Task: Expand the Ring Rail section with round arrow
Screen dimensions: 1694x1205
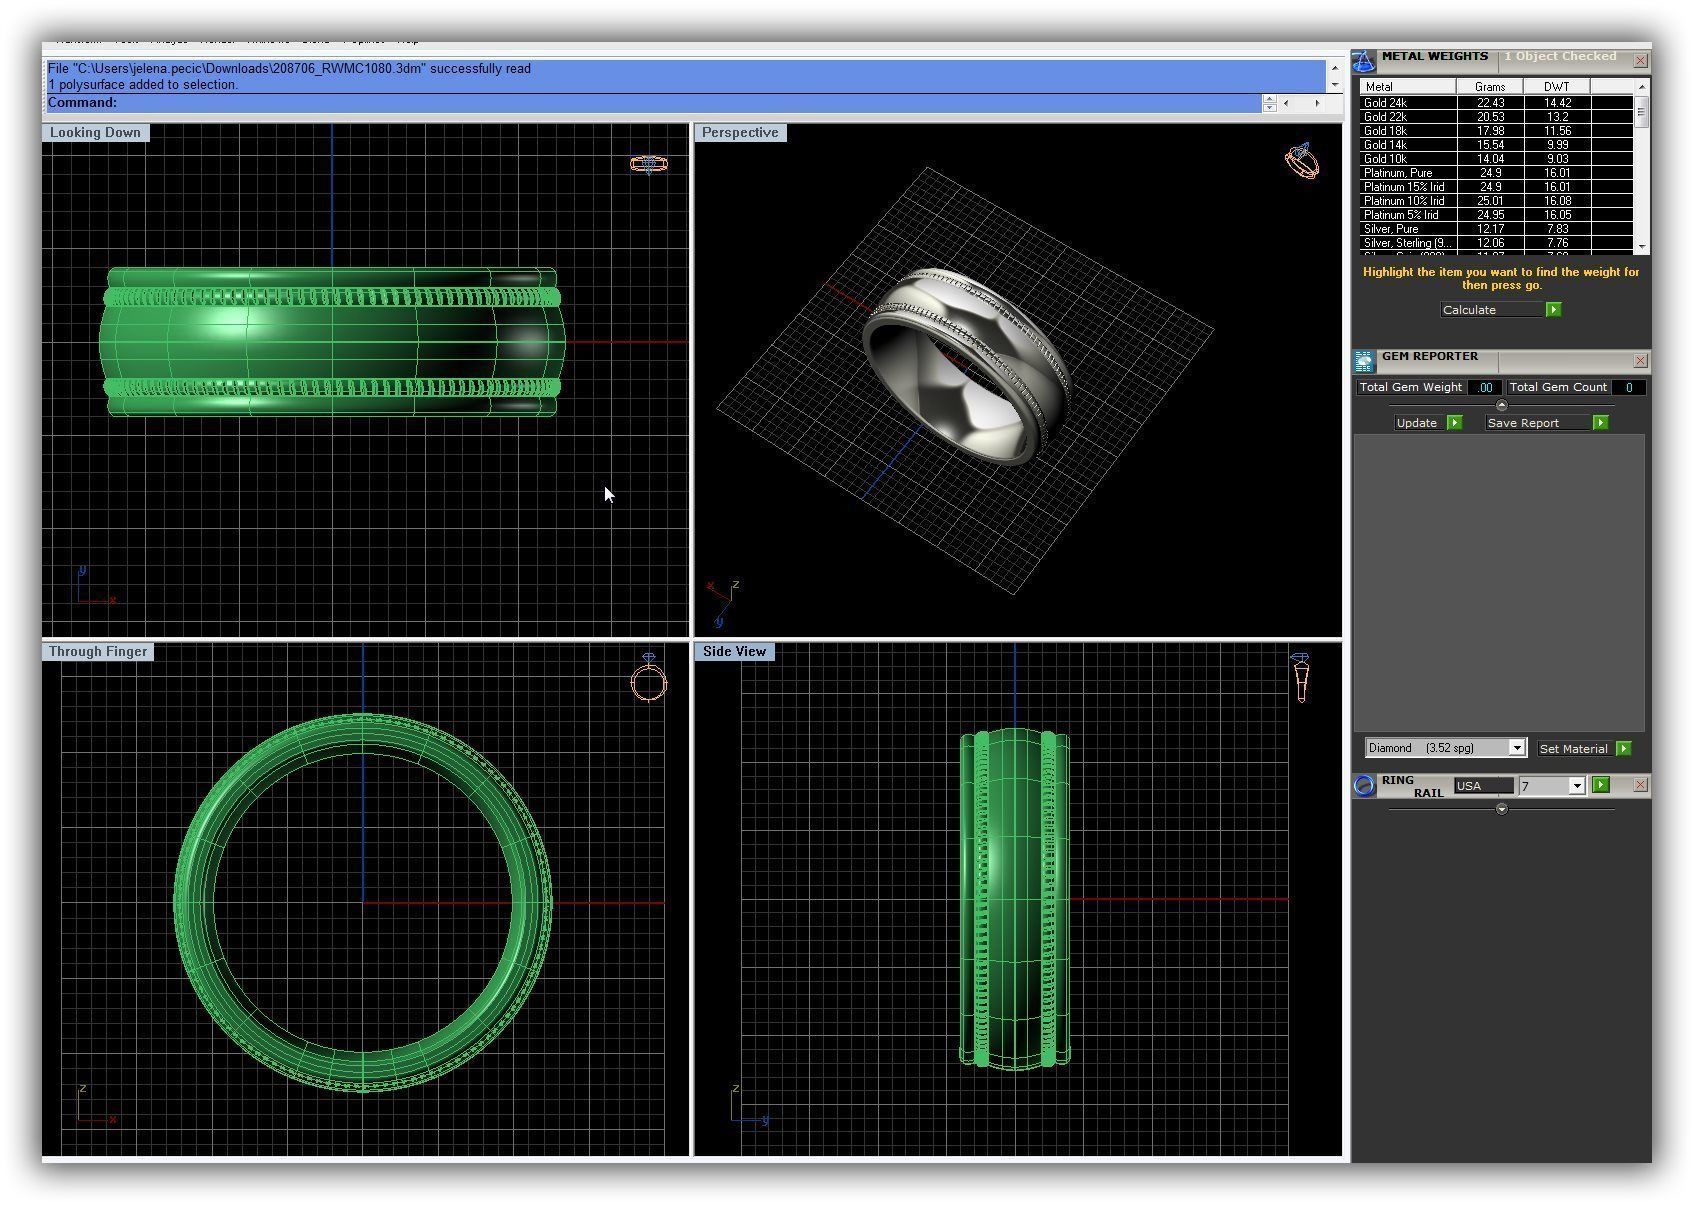Action: click(1501, 809)
